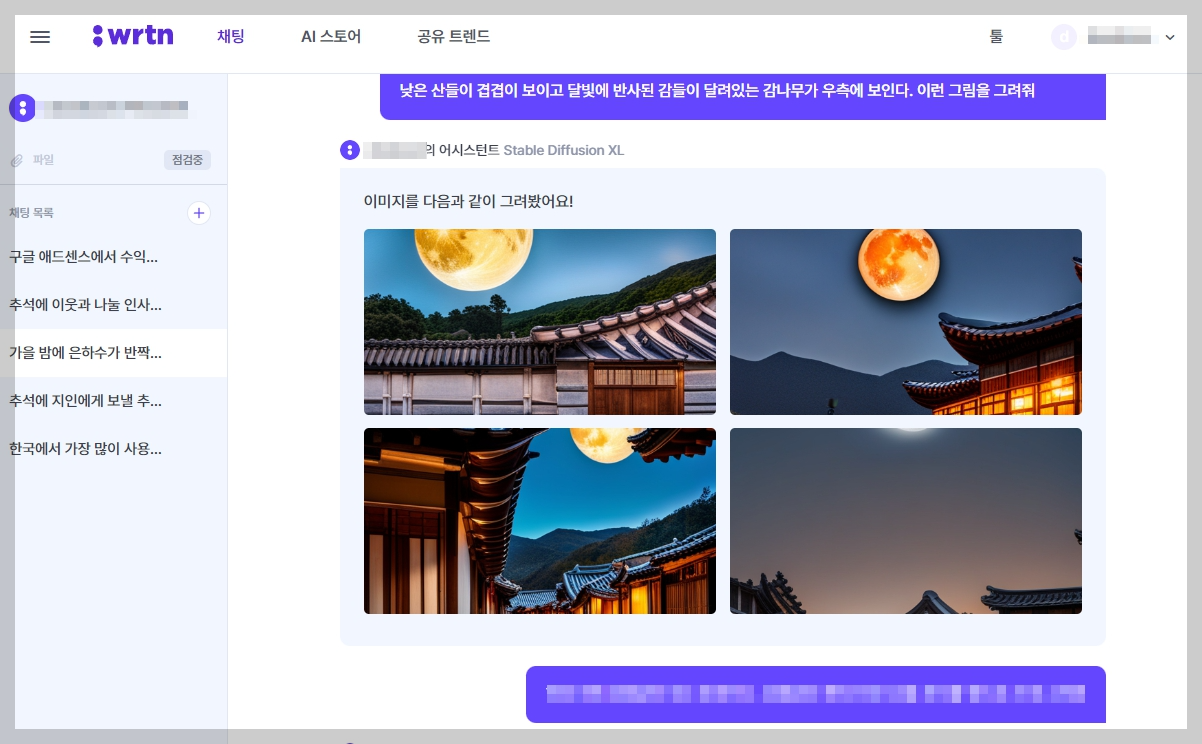Click the paperclip file attachment icon

[17, 160]
